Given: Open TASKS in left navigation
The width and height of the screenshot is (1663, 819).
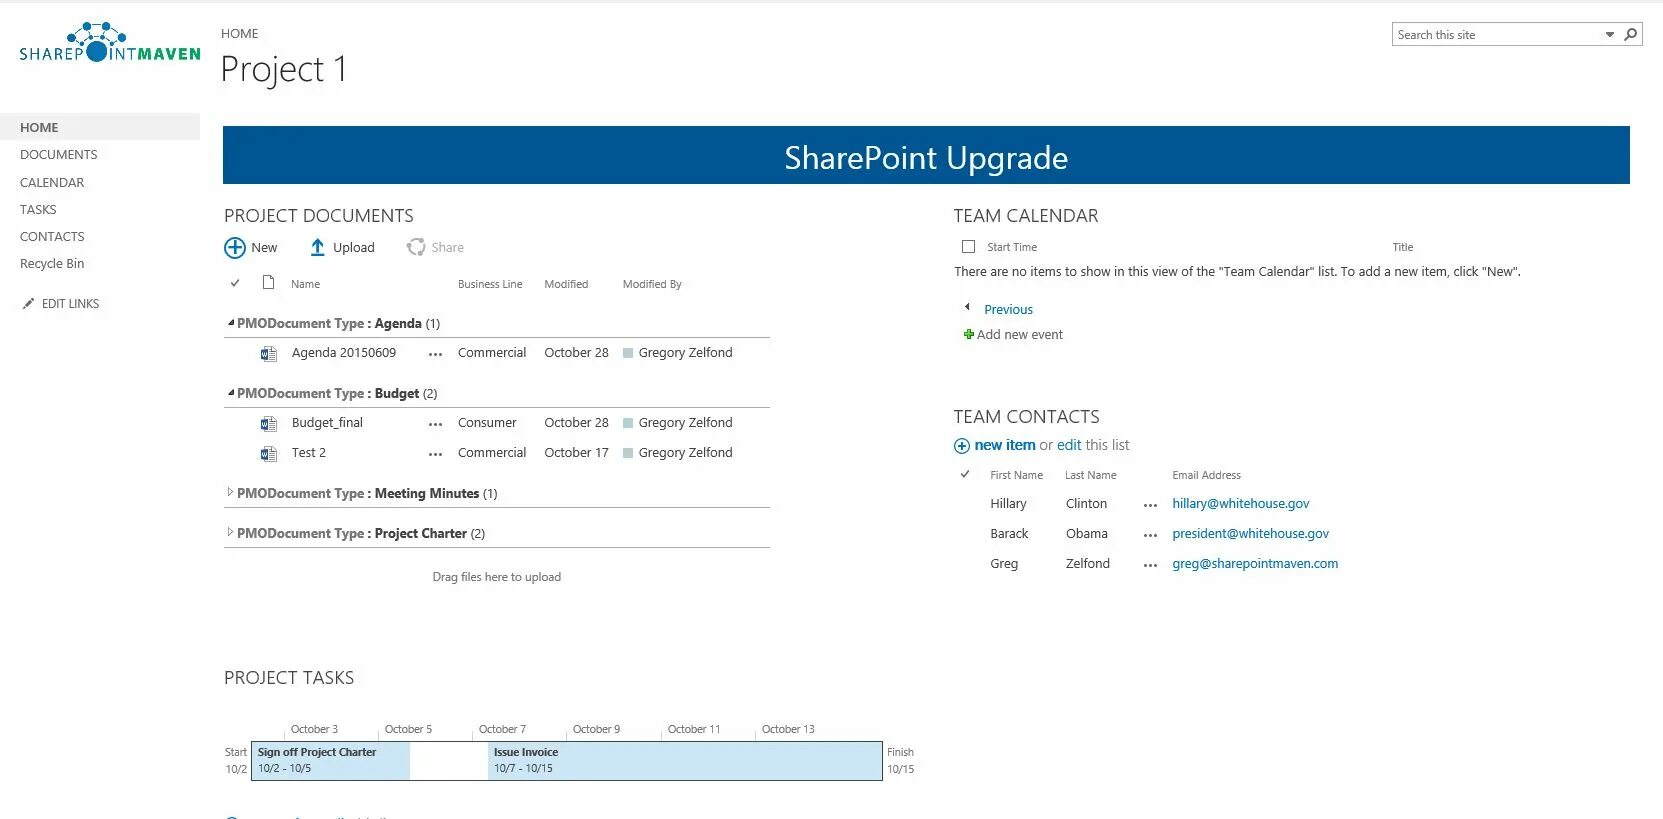Looking at the screenshot, I should coord(38,210).
